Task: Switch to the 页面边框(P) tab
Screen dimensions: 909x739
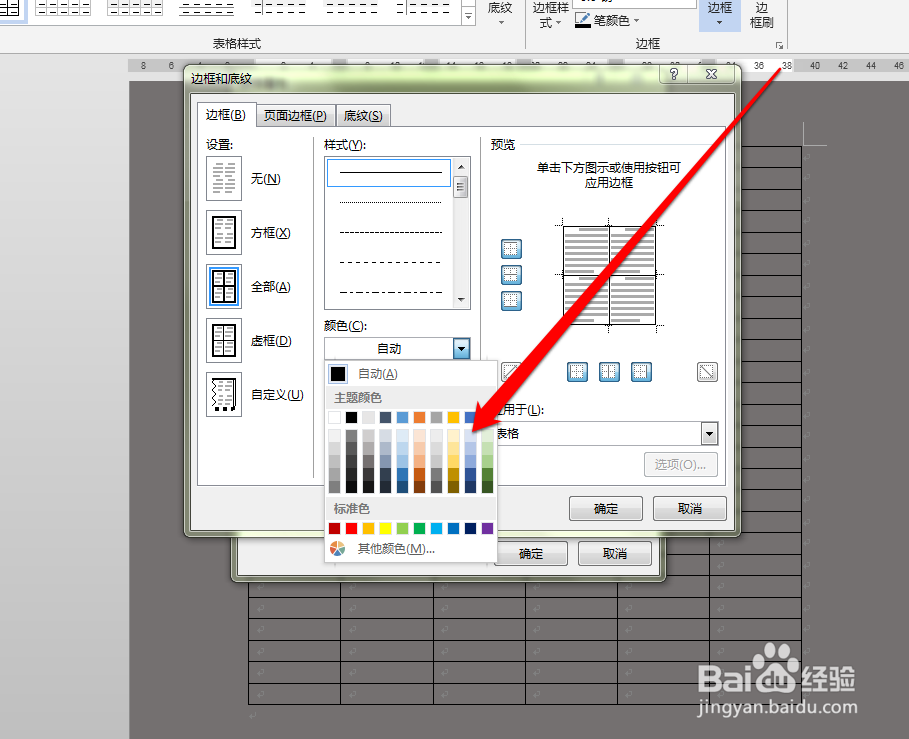Action: [x=295, y=116]
